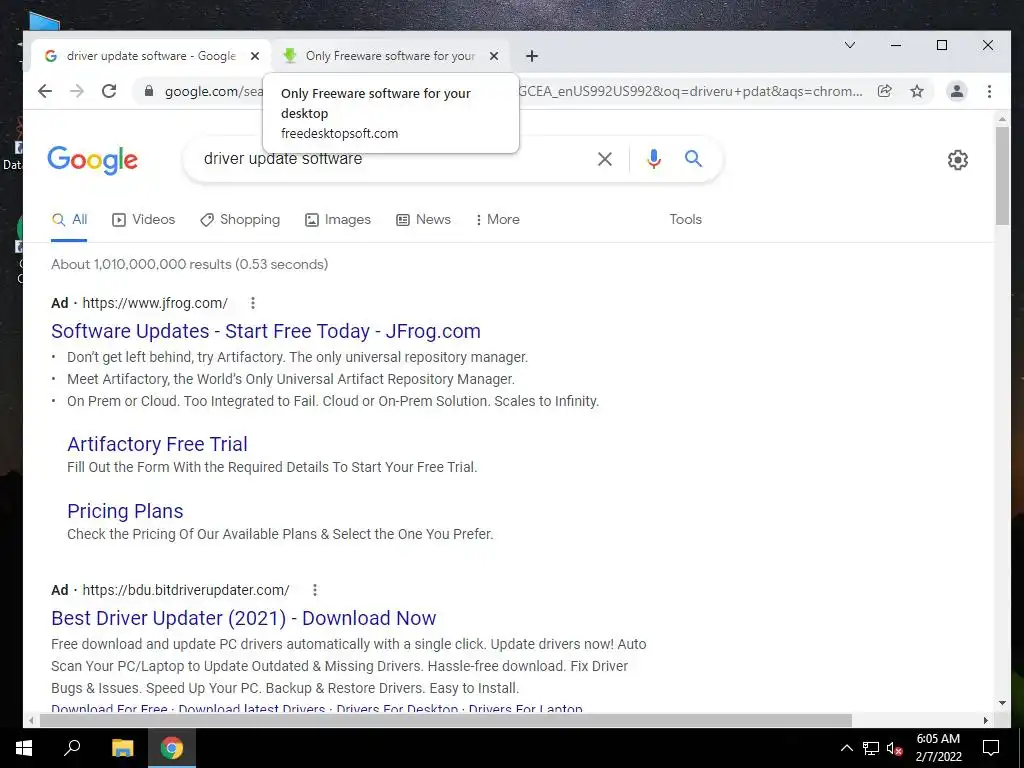
Task: Open Windows Start menu
Action: pos(24,748)
